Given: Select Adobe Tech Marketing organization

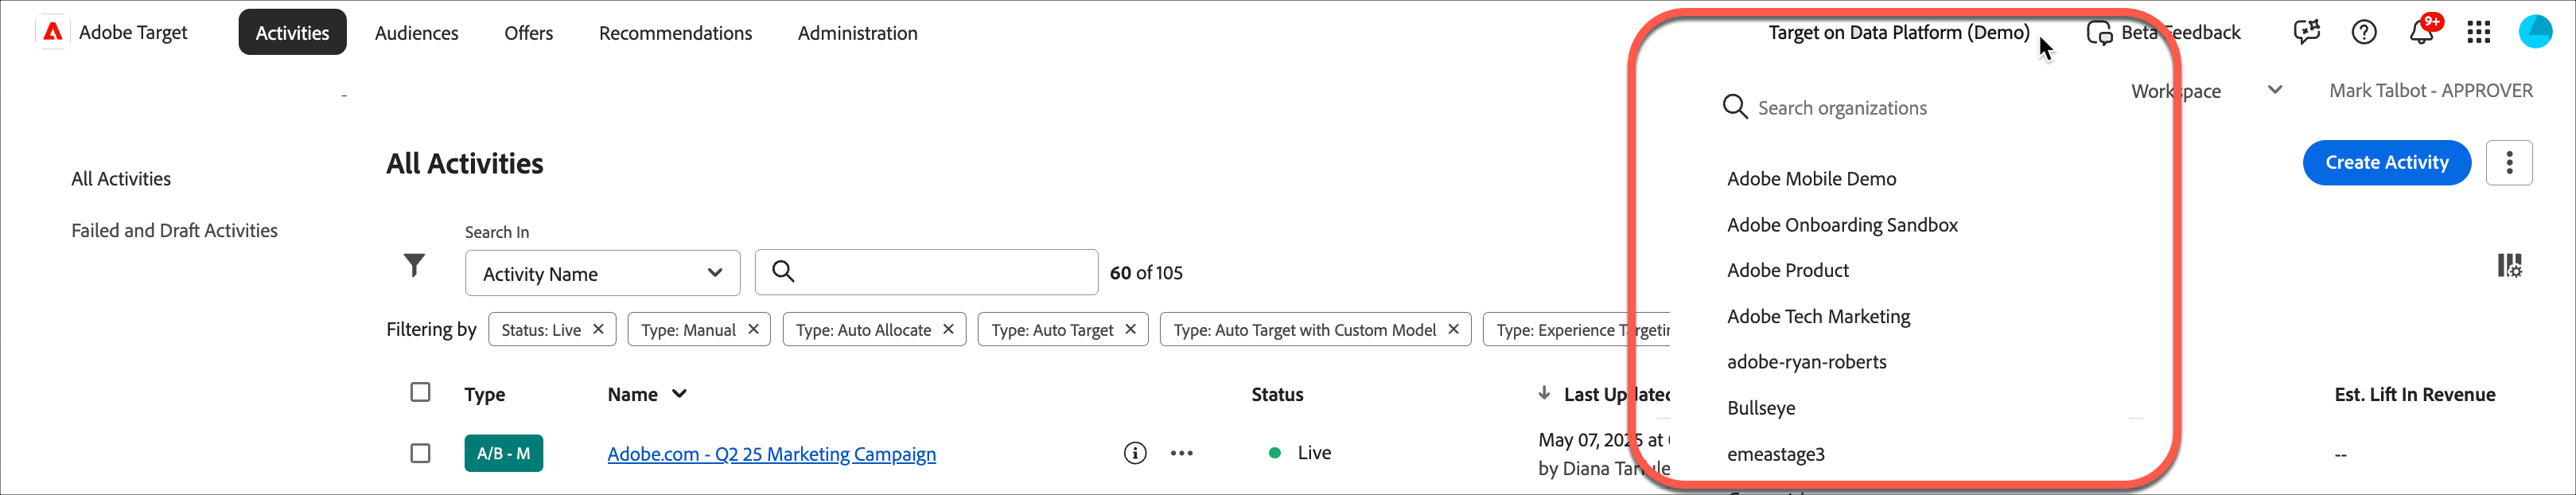Looking at the screenshot, I should (x=1818, y=316).
